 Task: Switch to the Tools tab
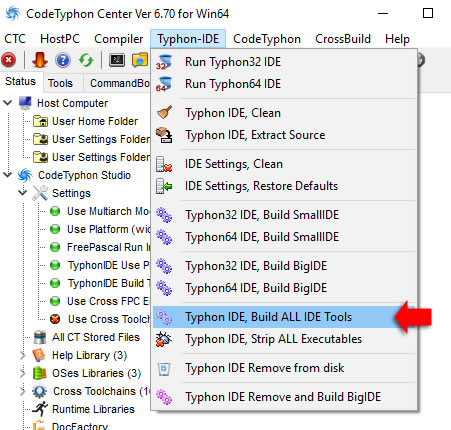click(60, 83)
